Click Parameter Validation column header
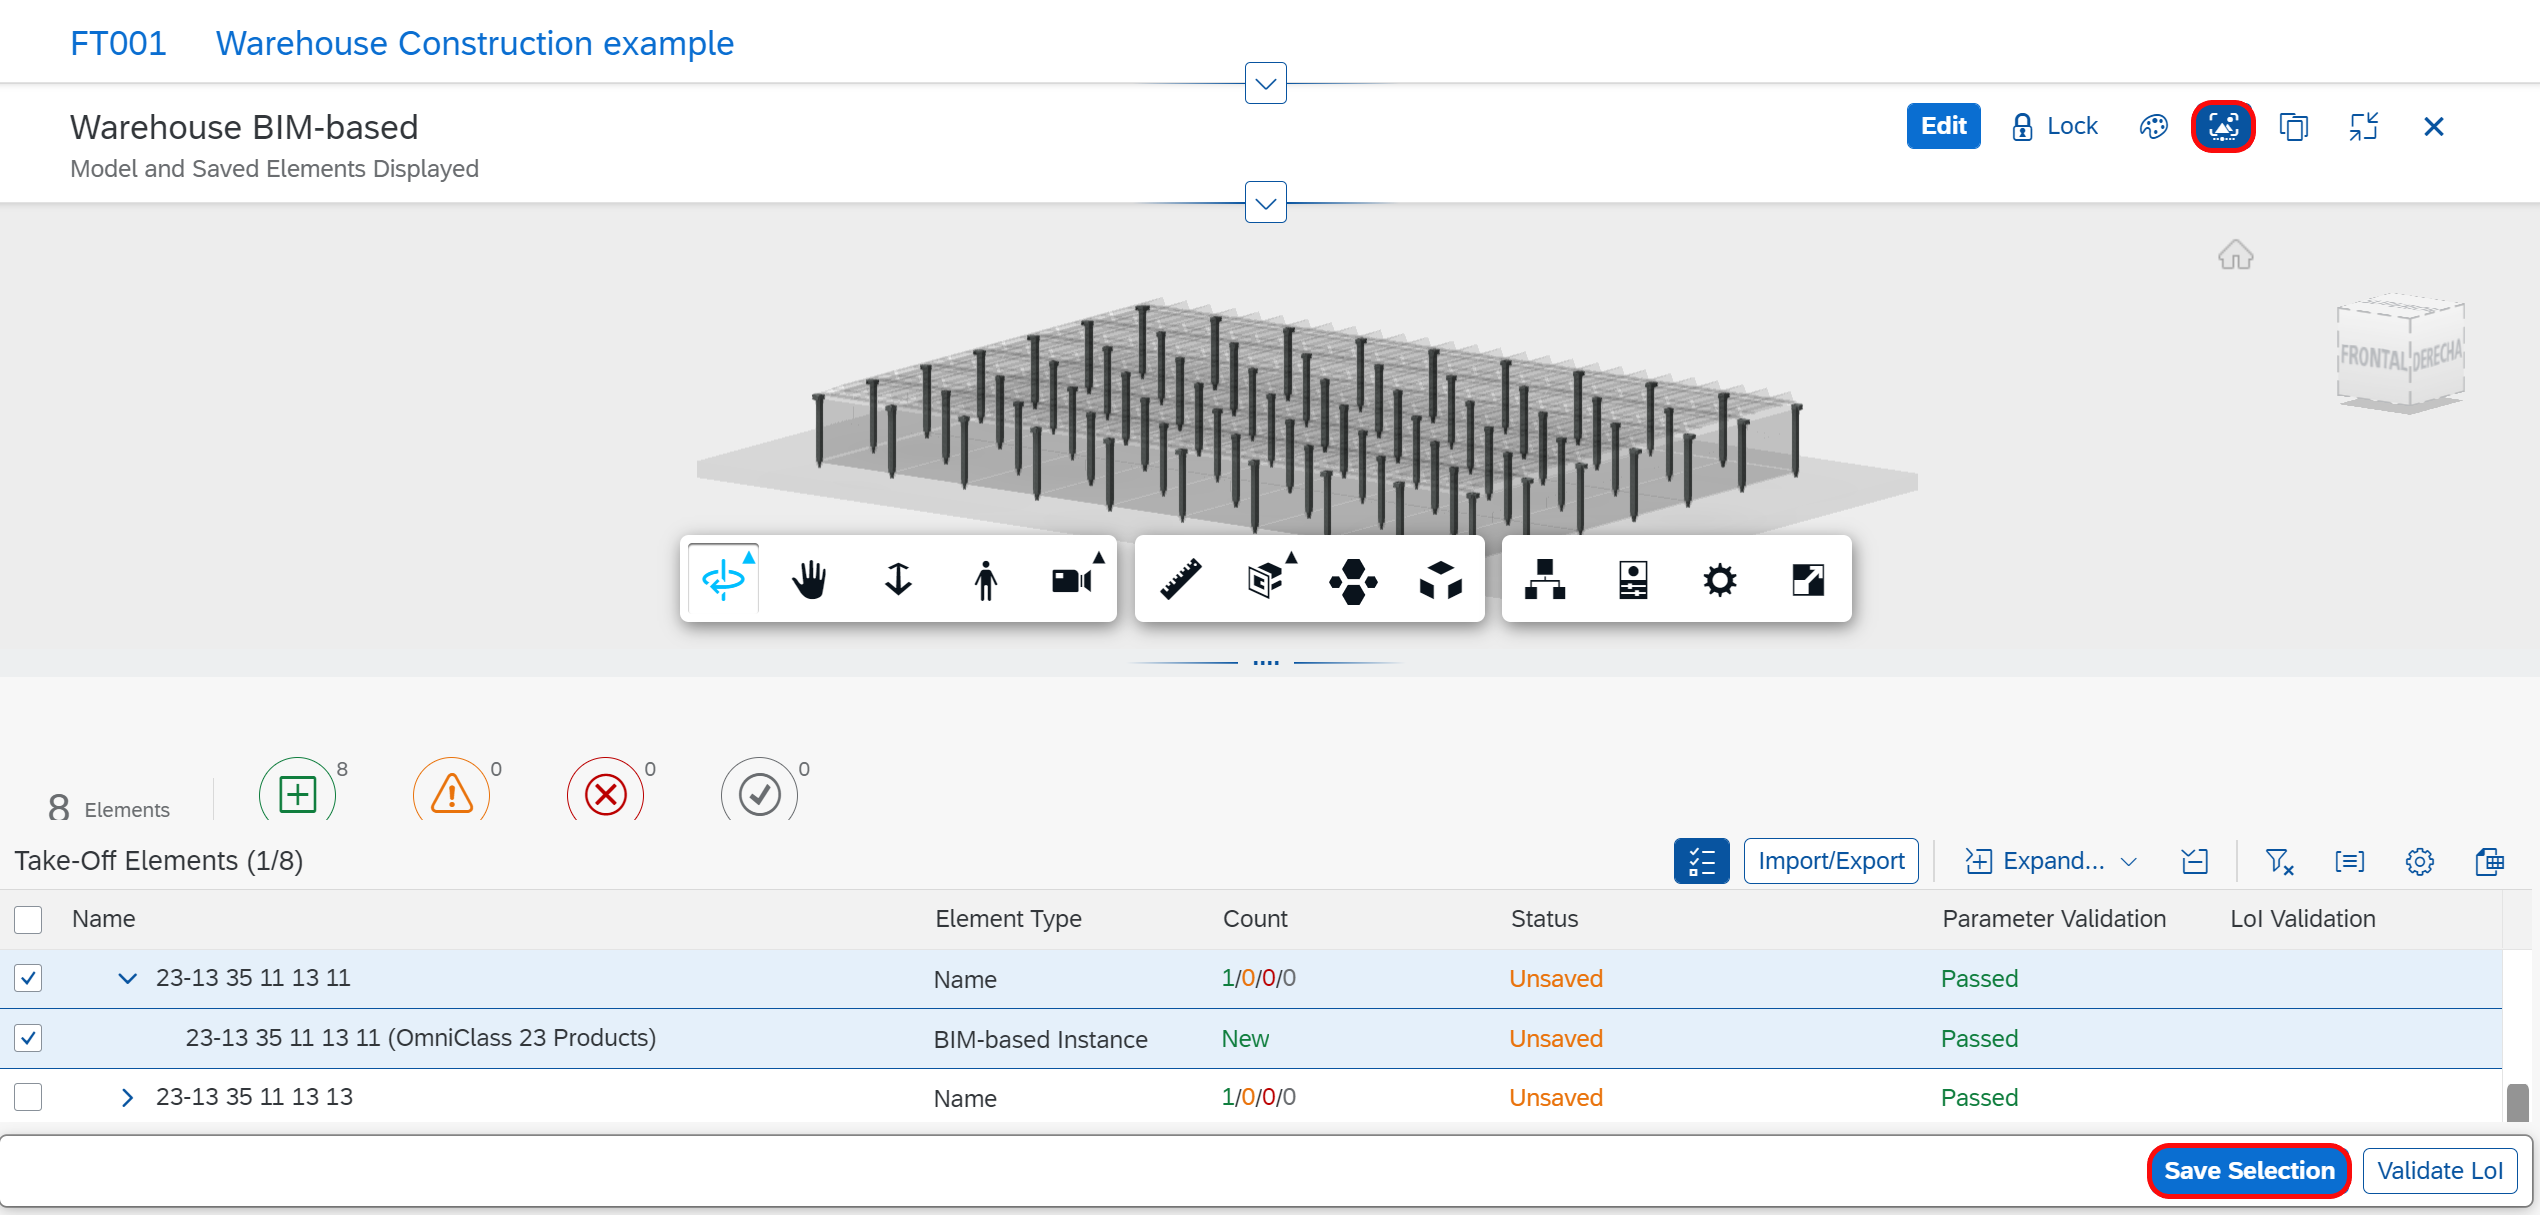The height and width of the screenshot is (1215, 2540). [2054, 919]
